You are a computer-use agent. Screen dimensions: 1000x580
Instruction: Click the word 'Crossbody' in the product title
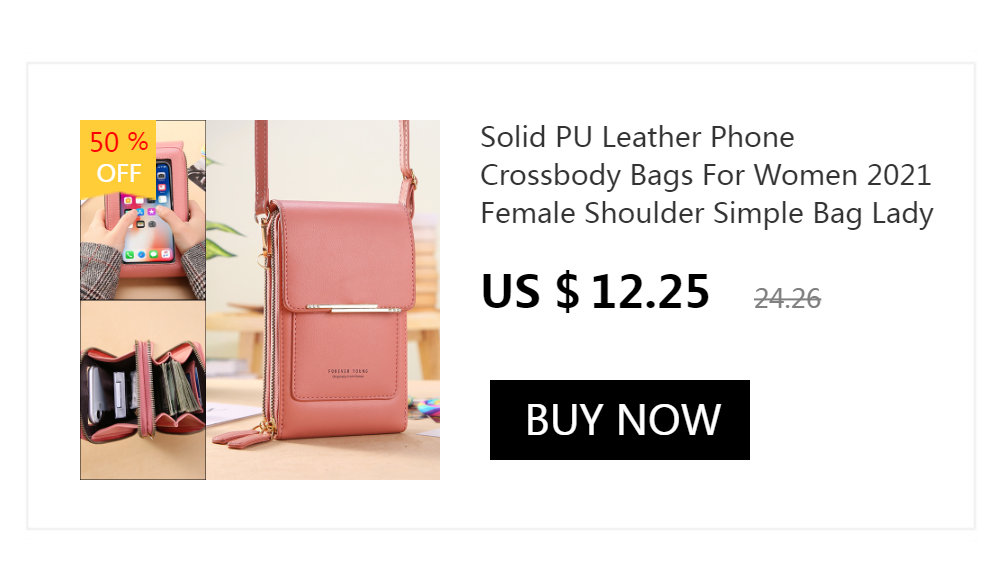(x=550, y=175)
